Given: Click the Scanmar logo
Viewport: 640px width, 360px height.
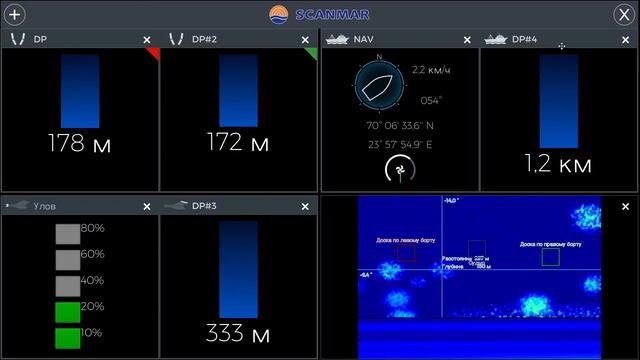Looking at the screenshot, I should pyautogui.click(x=319, y=15).
